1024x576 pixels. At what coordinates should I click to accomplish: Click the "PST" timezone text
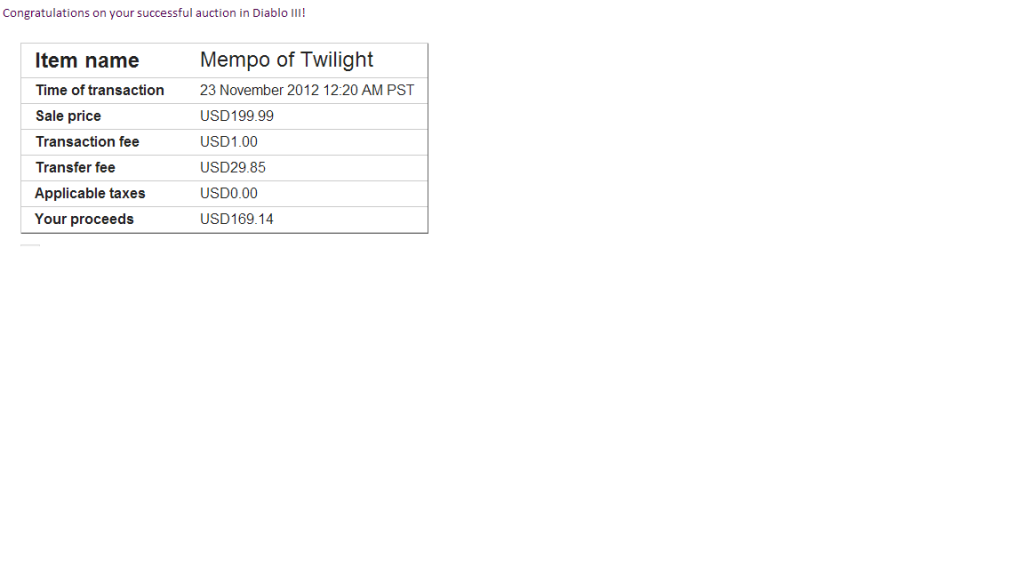pos(400,90)
